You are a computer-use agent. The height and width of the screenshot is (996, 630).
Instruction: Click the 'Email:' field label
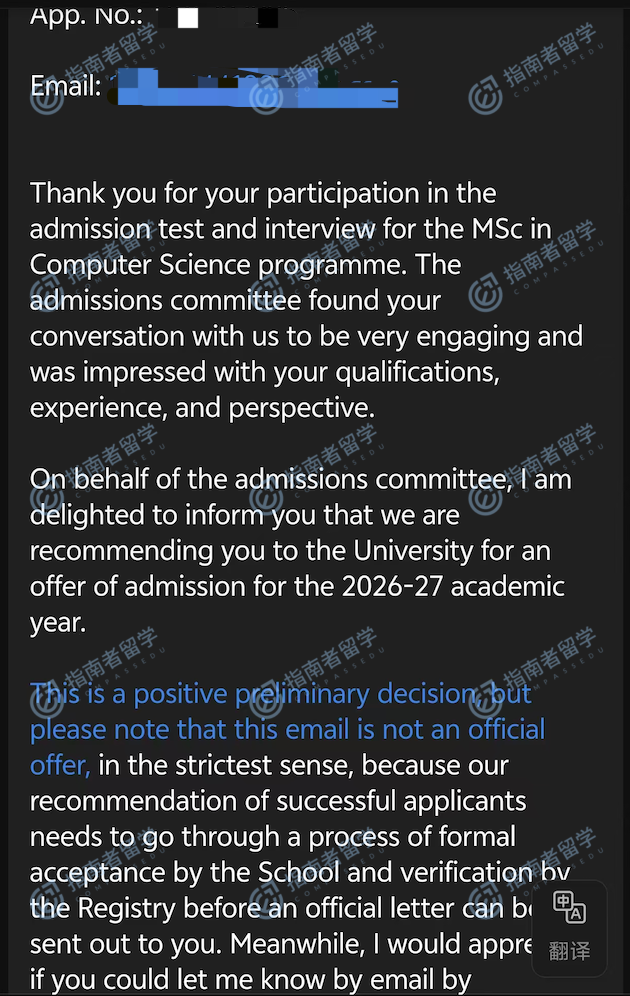[x=66, y=87]
